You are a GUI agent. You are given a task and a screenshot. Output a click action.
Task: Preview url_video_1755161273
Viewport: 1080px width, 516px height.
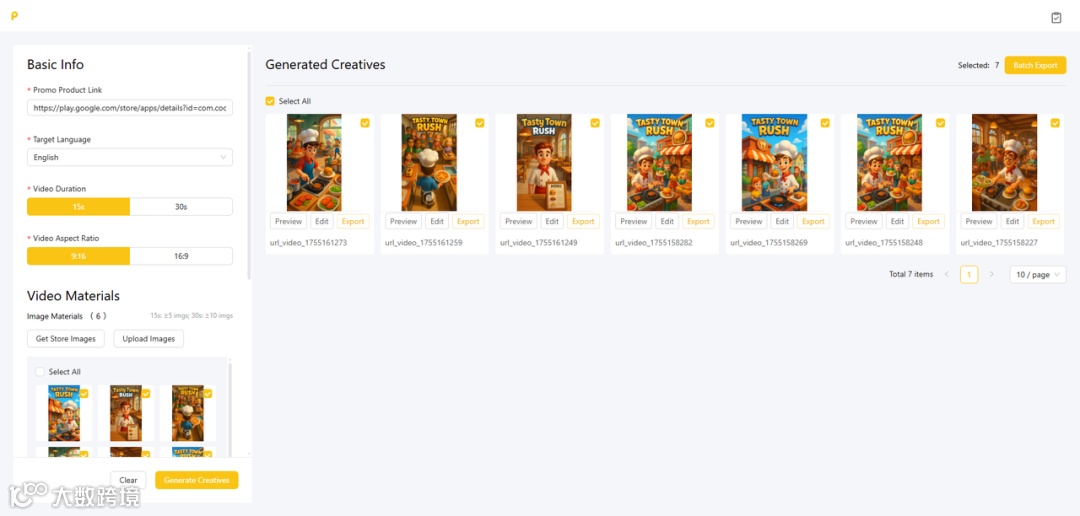tap(289, 221)
